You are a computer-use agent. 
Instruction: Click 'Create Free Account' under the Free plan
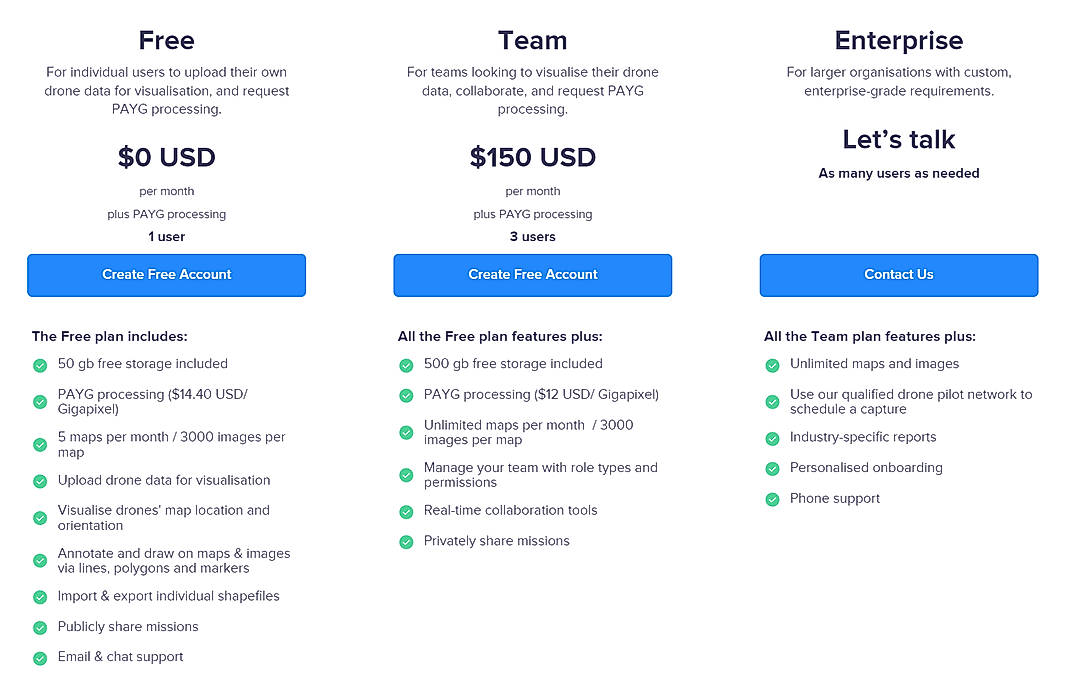click(x=166, y=274)
